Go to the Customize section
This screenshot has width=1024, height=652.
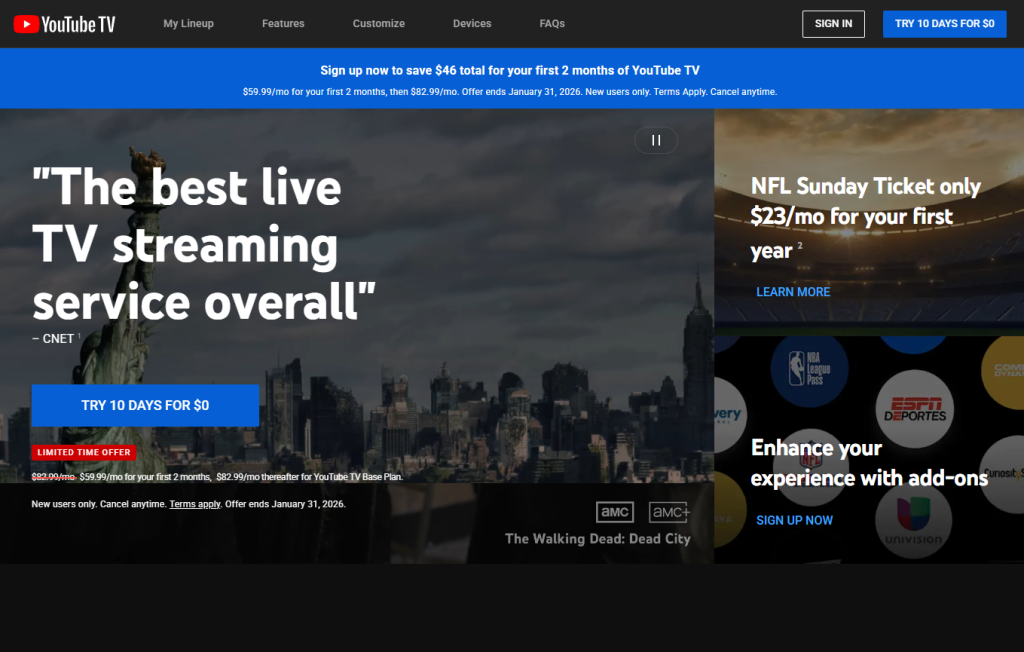[x=378, y=24]
